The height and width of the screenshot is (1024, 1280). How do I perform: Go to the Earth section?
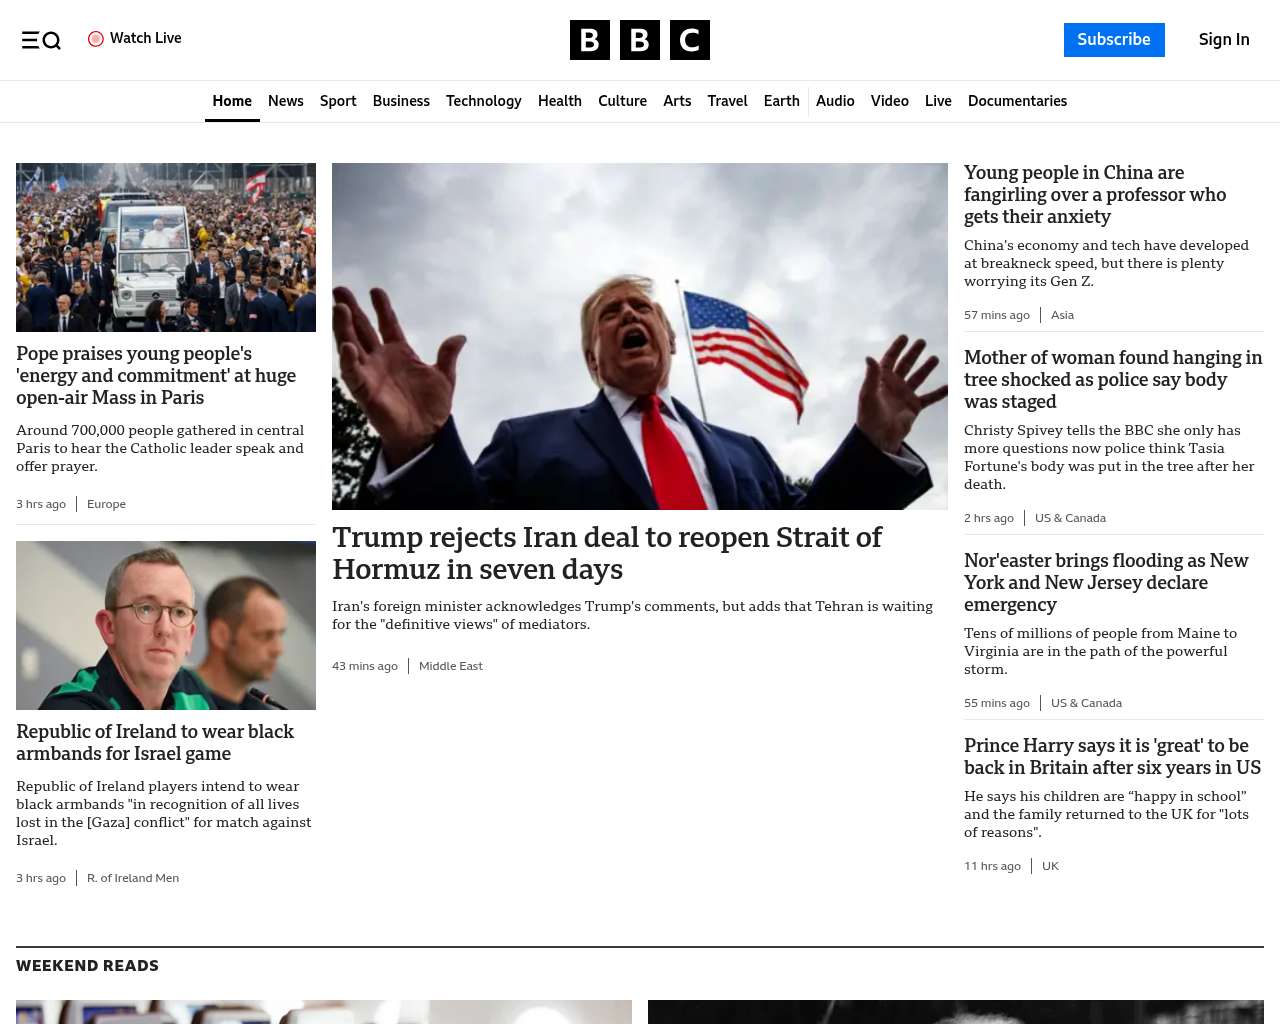pyautogui.click(x=782, y=101)
